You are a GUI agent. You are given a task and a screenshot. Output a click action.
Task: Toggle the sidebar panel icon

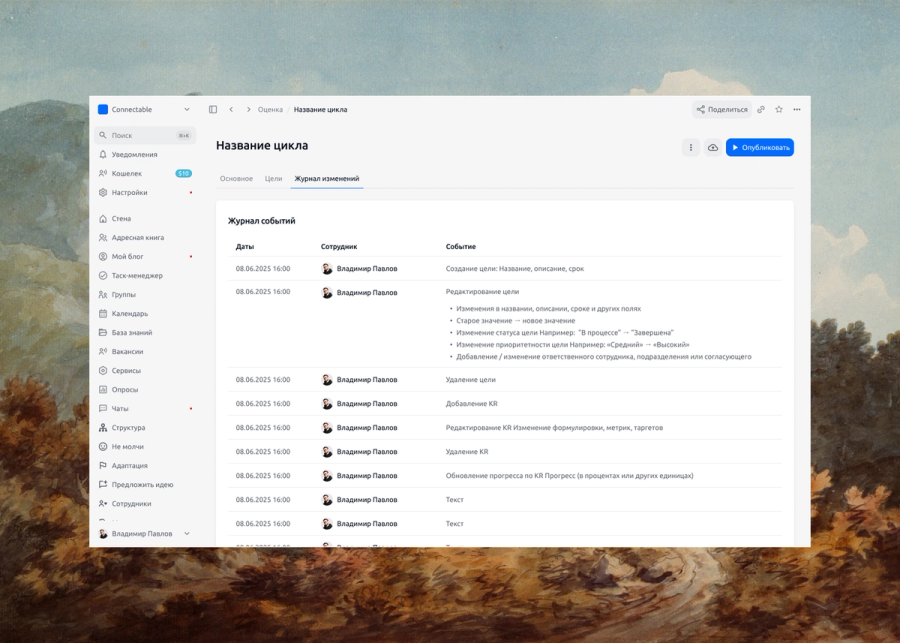pyautogui.click(x=213, y=109)
